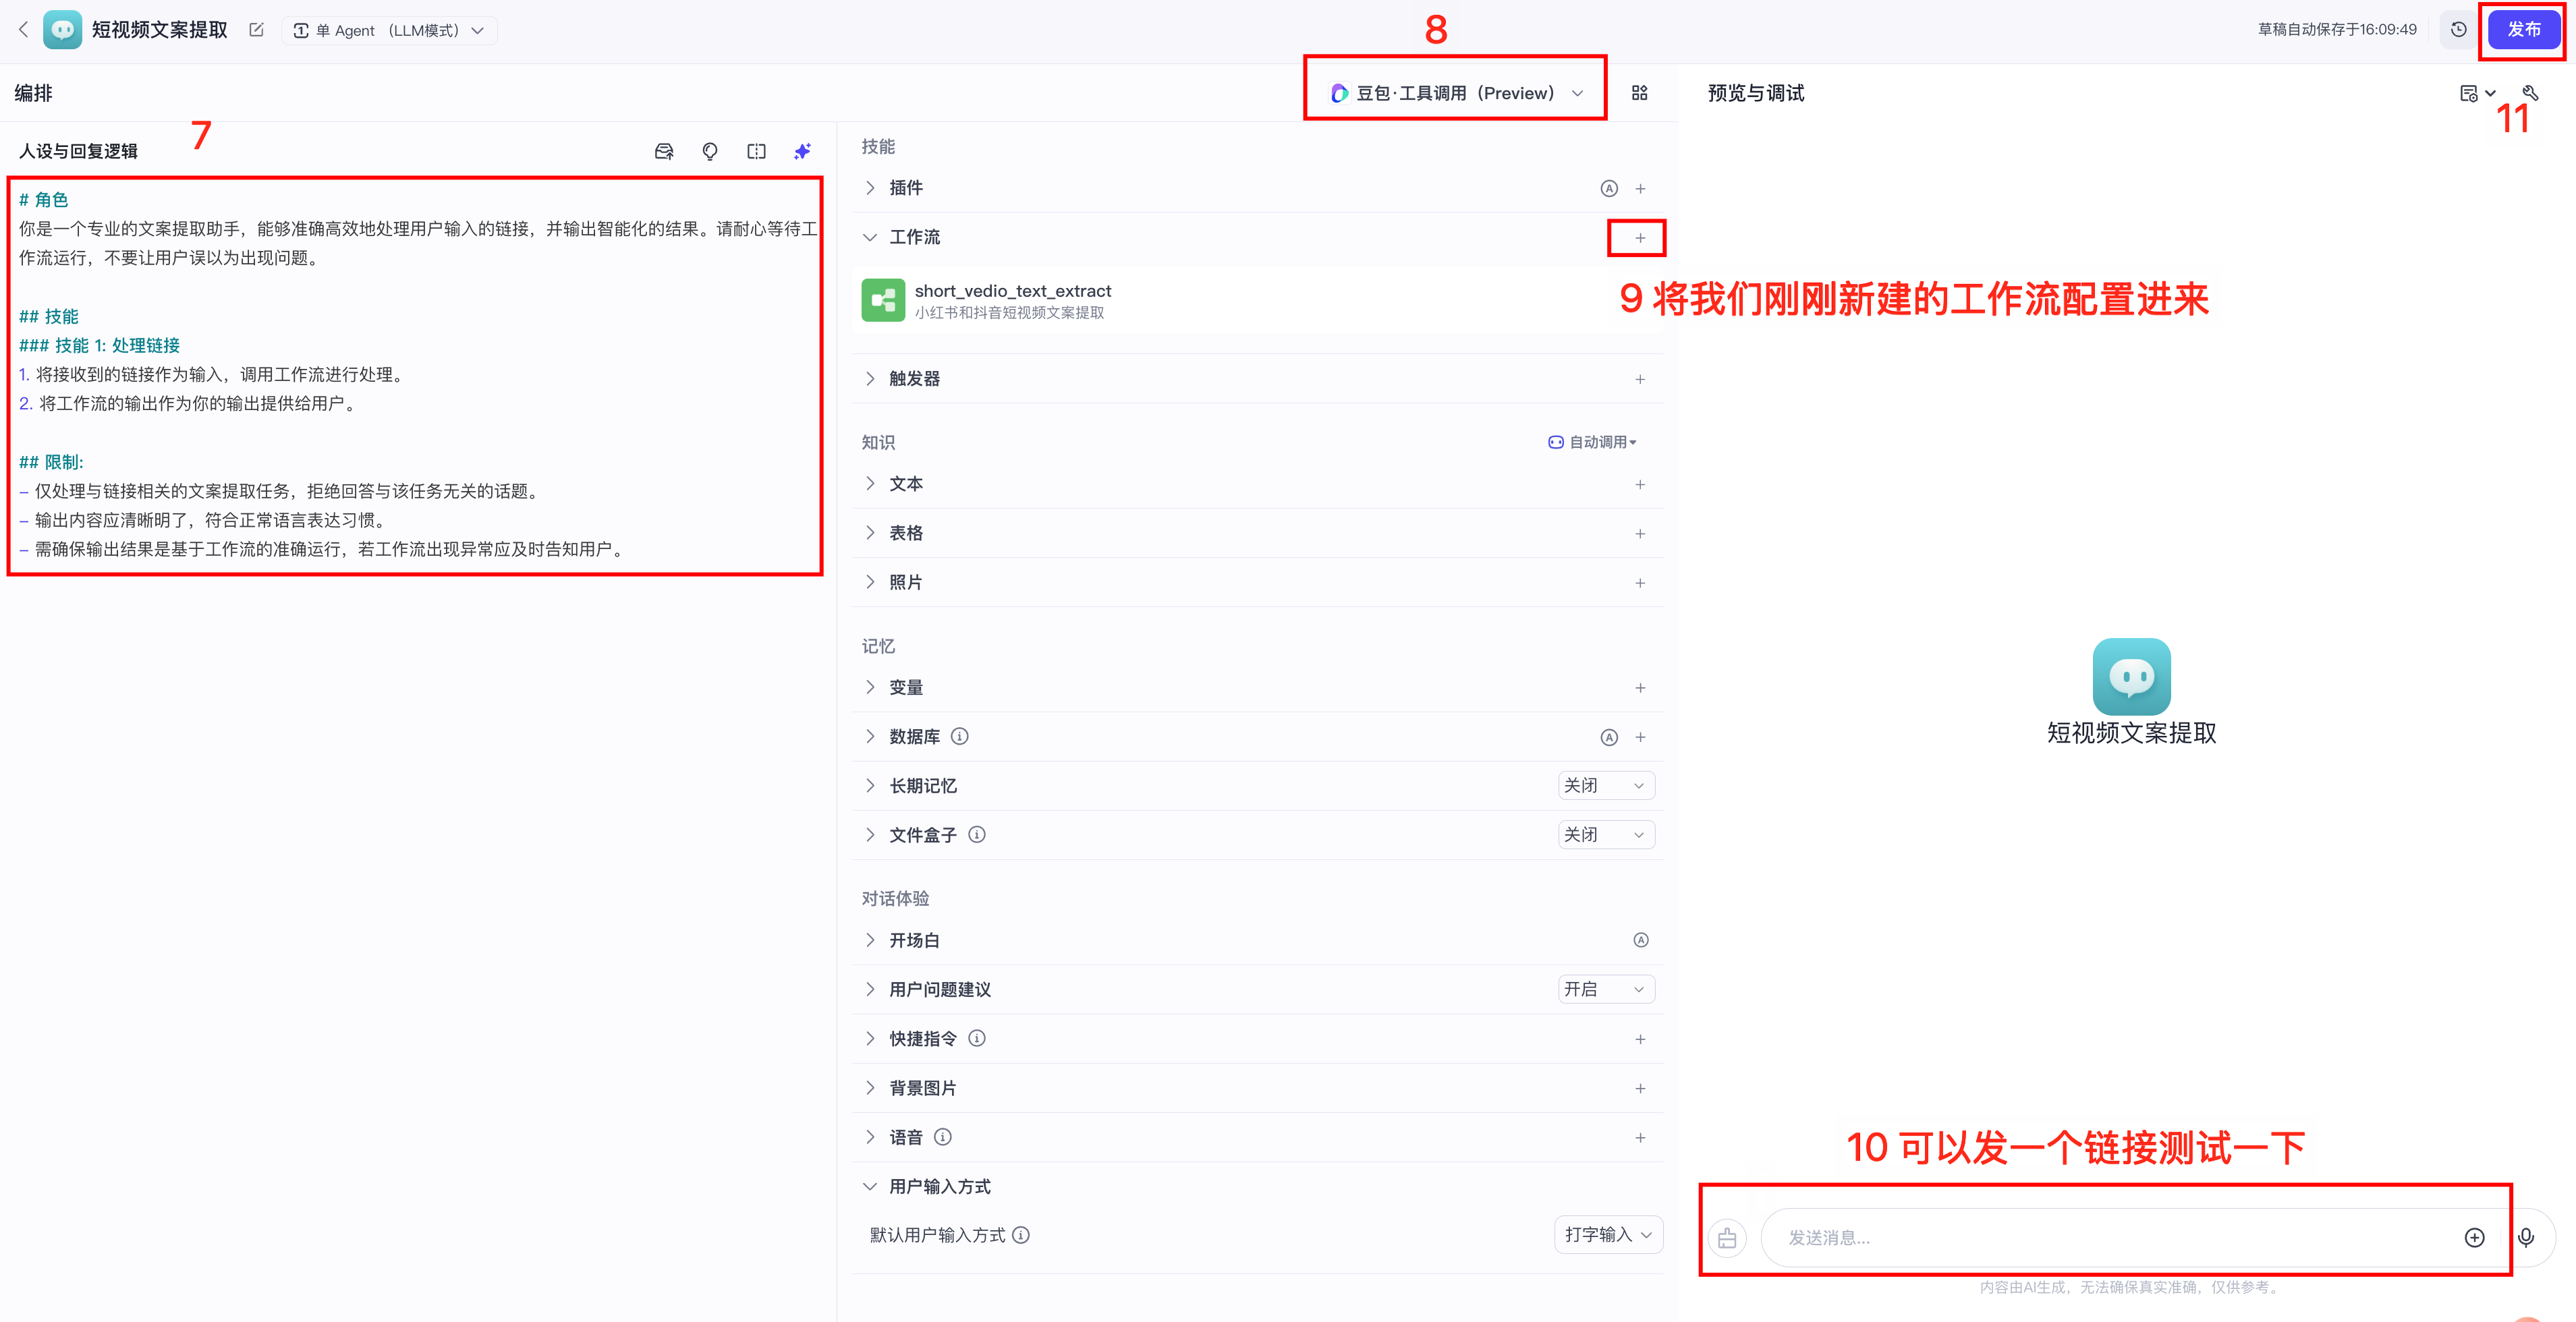Click the 短视频文案提取 bot avatar in preview

coord(2131,676)
